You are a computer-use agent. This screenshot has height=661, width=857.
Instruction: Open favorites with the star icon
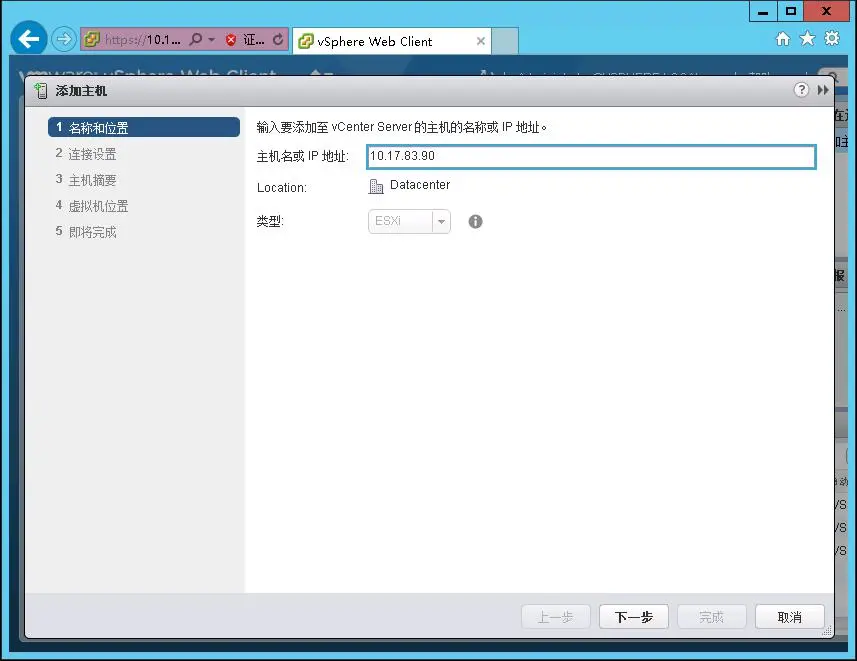(807, 38)
